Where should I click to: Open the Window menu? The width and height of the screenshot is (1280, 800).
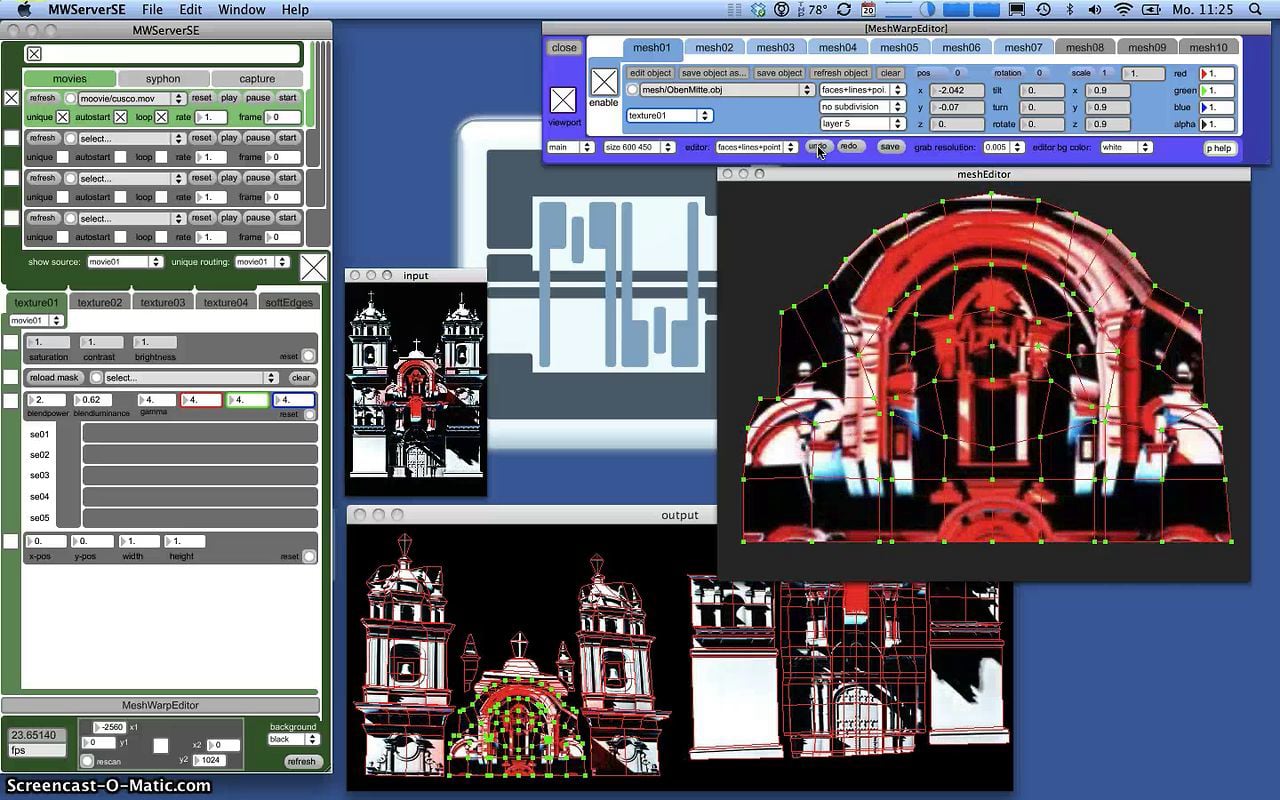coord(241,9)
